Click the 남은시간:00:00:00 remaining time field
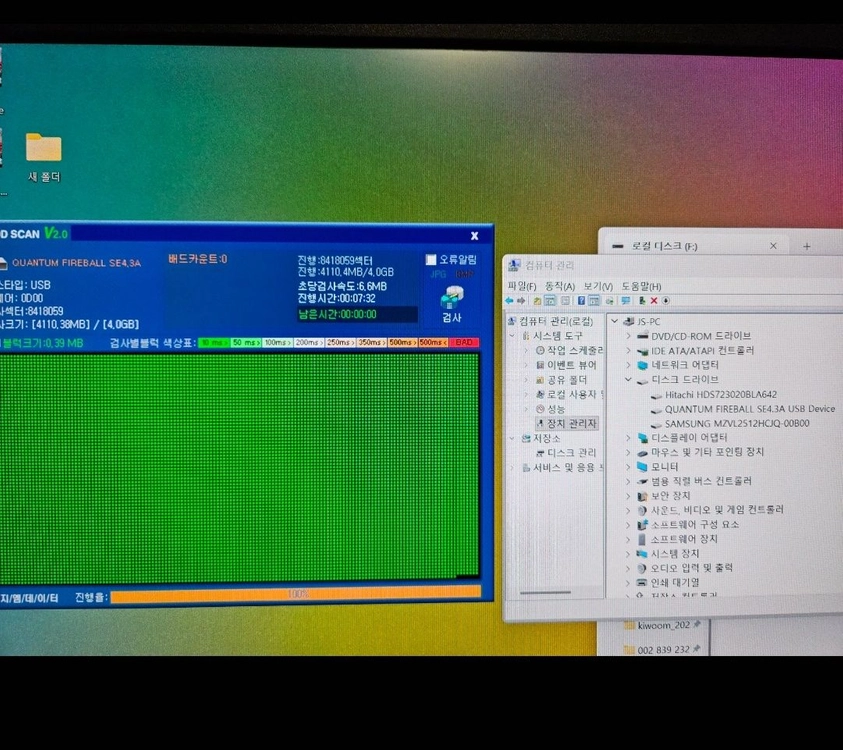The width and height of the screenshot is (843, 750). coord(357,314)
